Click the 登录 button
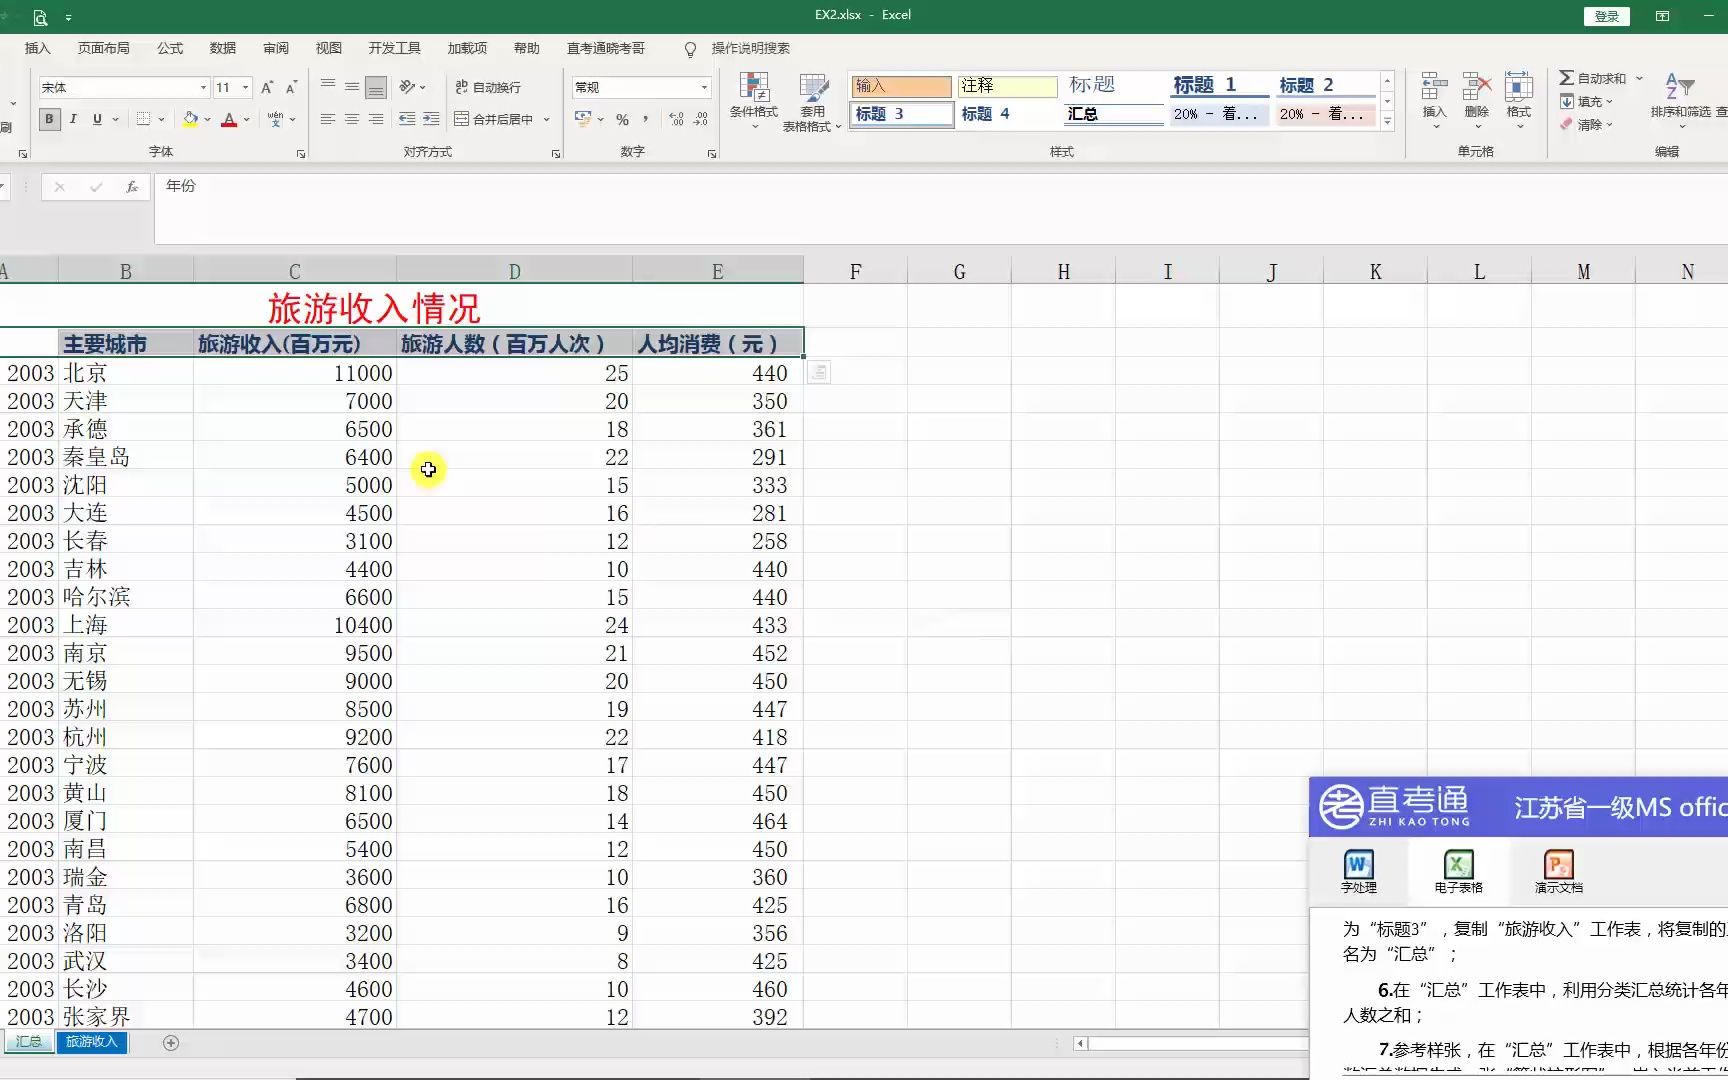The width and height of the screenshot is (1728, 1080). click(x=1606, y=16)
